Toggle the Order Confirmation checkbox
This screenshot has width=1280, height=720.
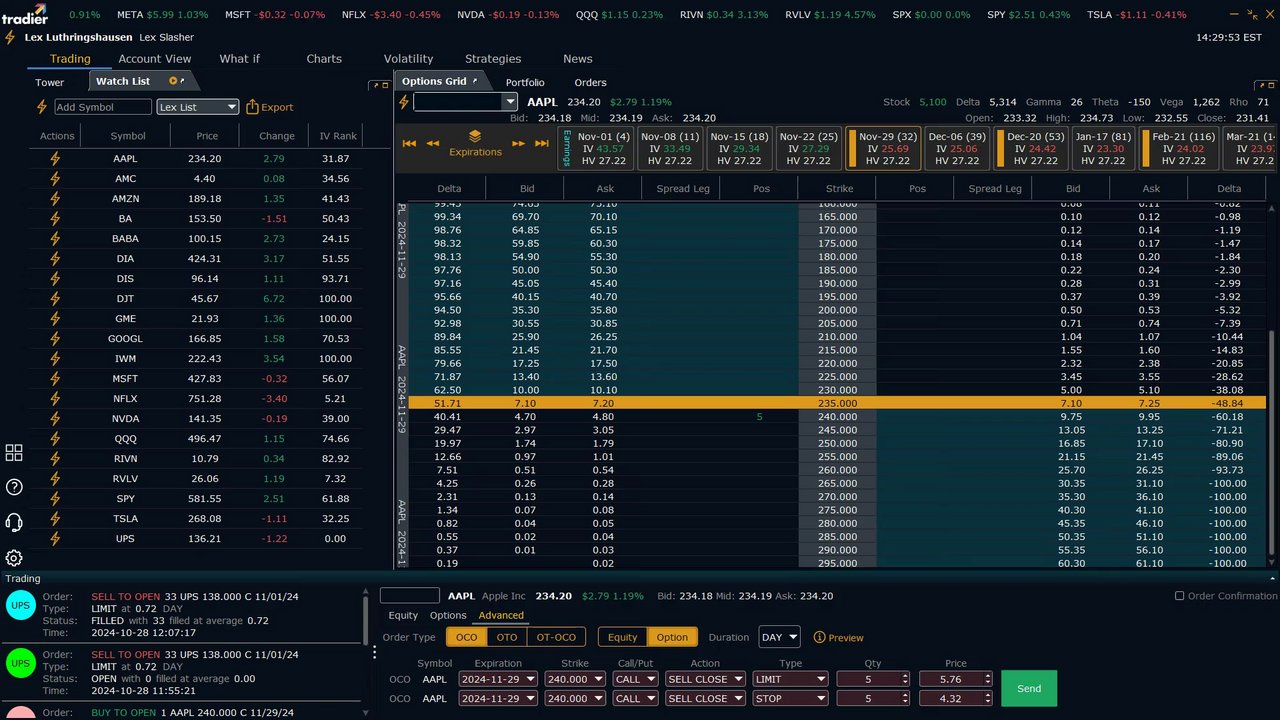(1179, 596)
